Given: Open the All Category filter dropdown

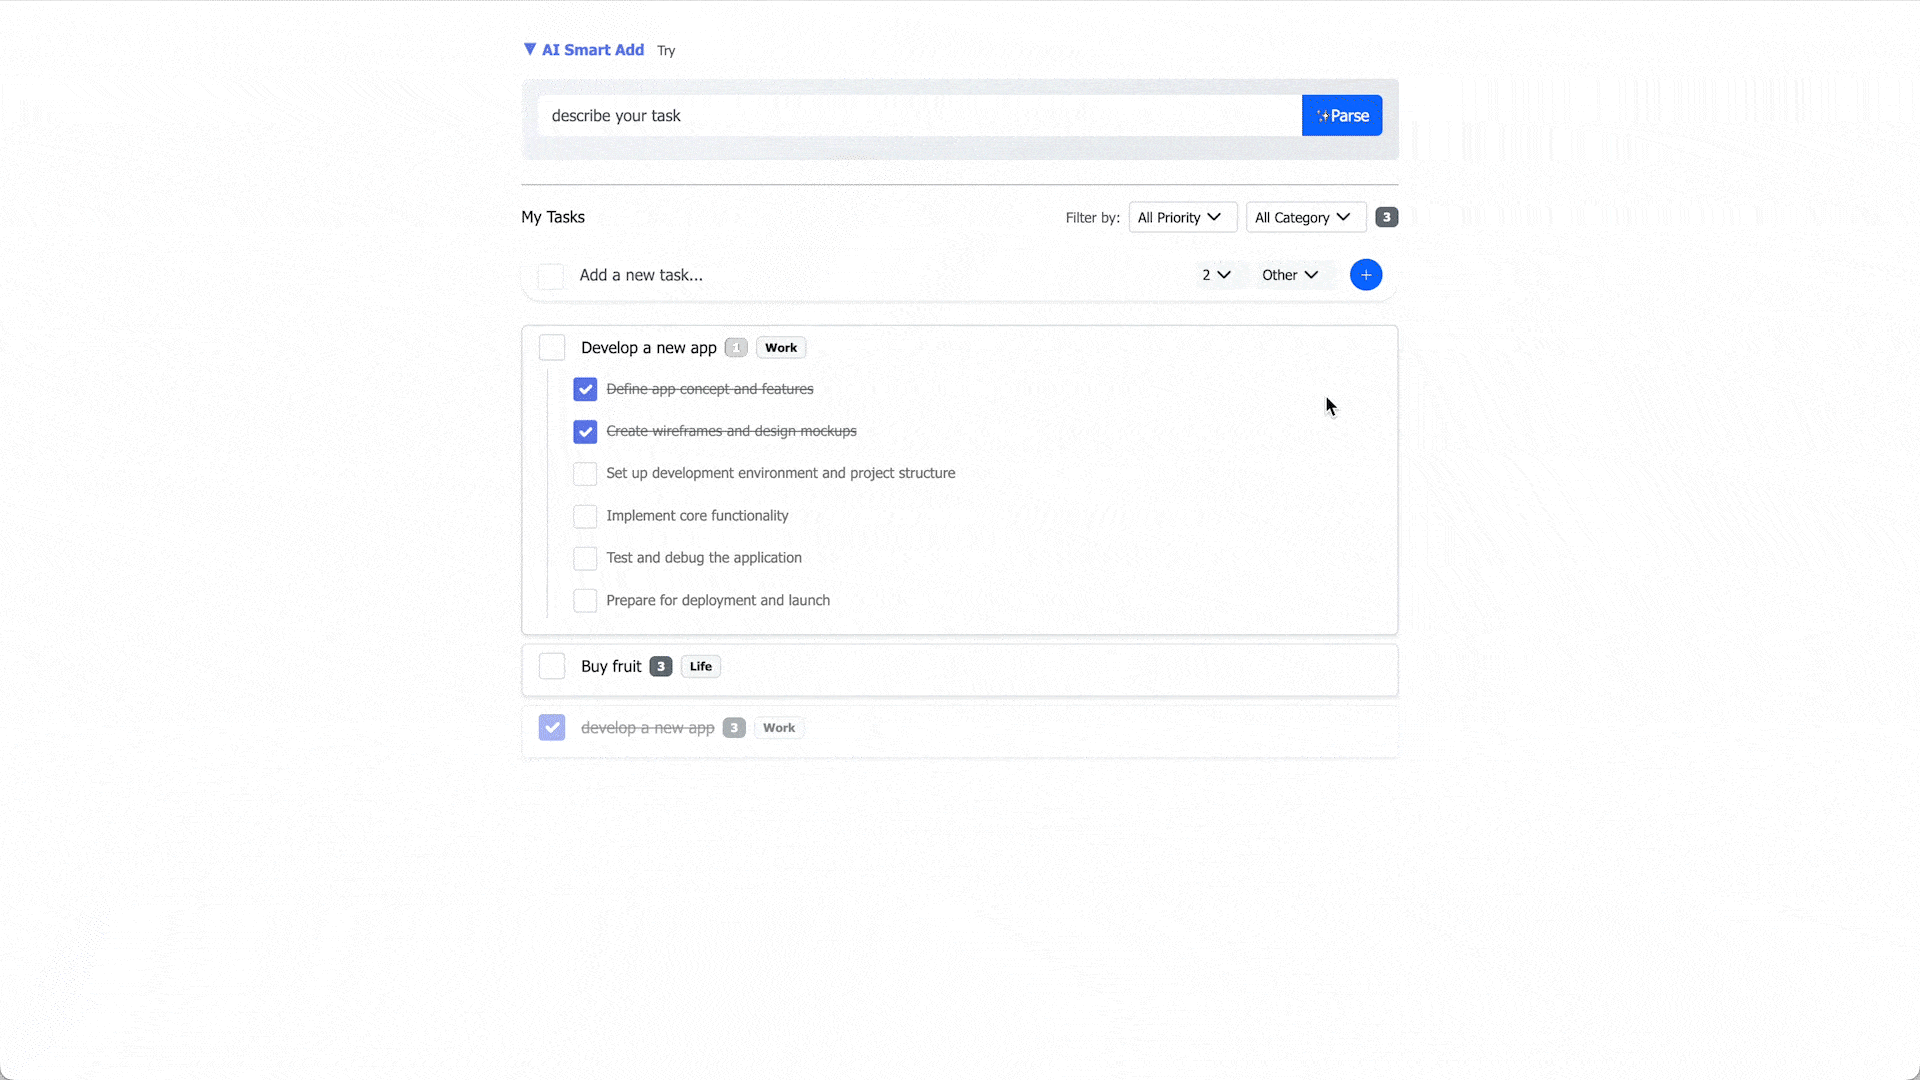Looking at the screenshot, I should [x=1305, y=217].
